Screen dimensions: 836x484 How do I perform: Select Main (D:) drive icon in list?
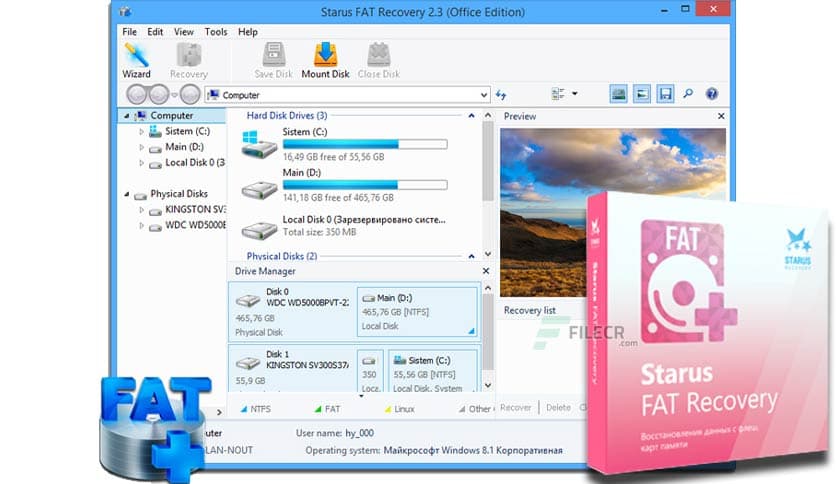pos(259,189)
